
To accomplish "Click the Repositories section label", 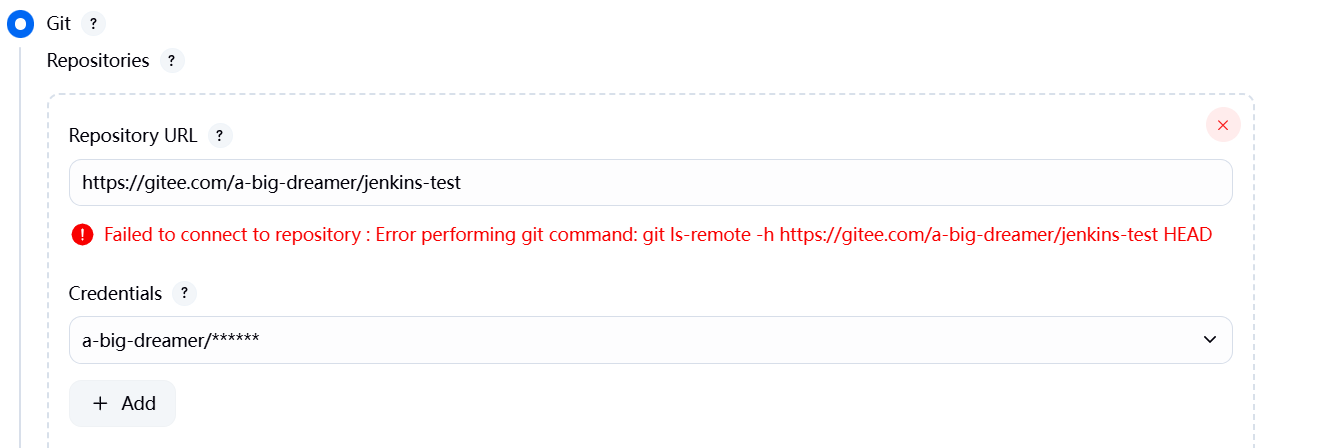I will click(98, 61).
